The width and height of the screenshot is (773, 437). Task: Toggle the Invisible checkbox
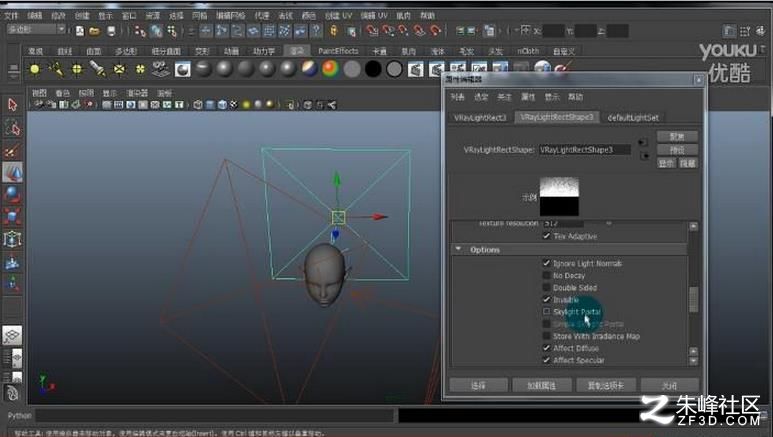tap(546, 299)
